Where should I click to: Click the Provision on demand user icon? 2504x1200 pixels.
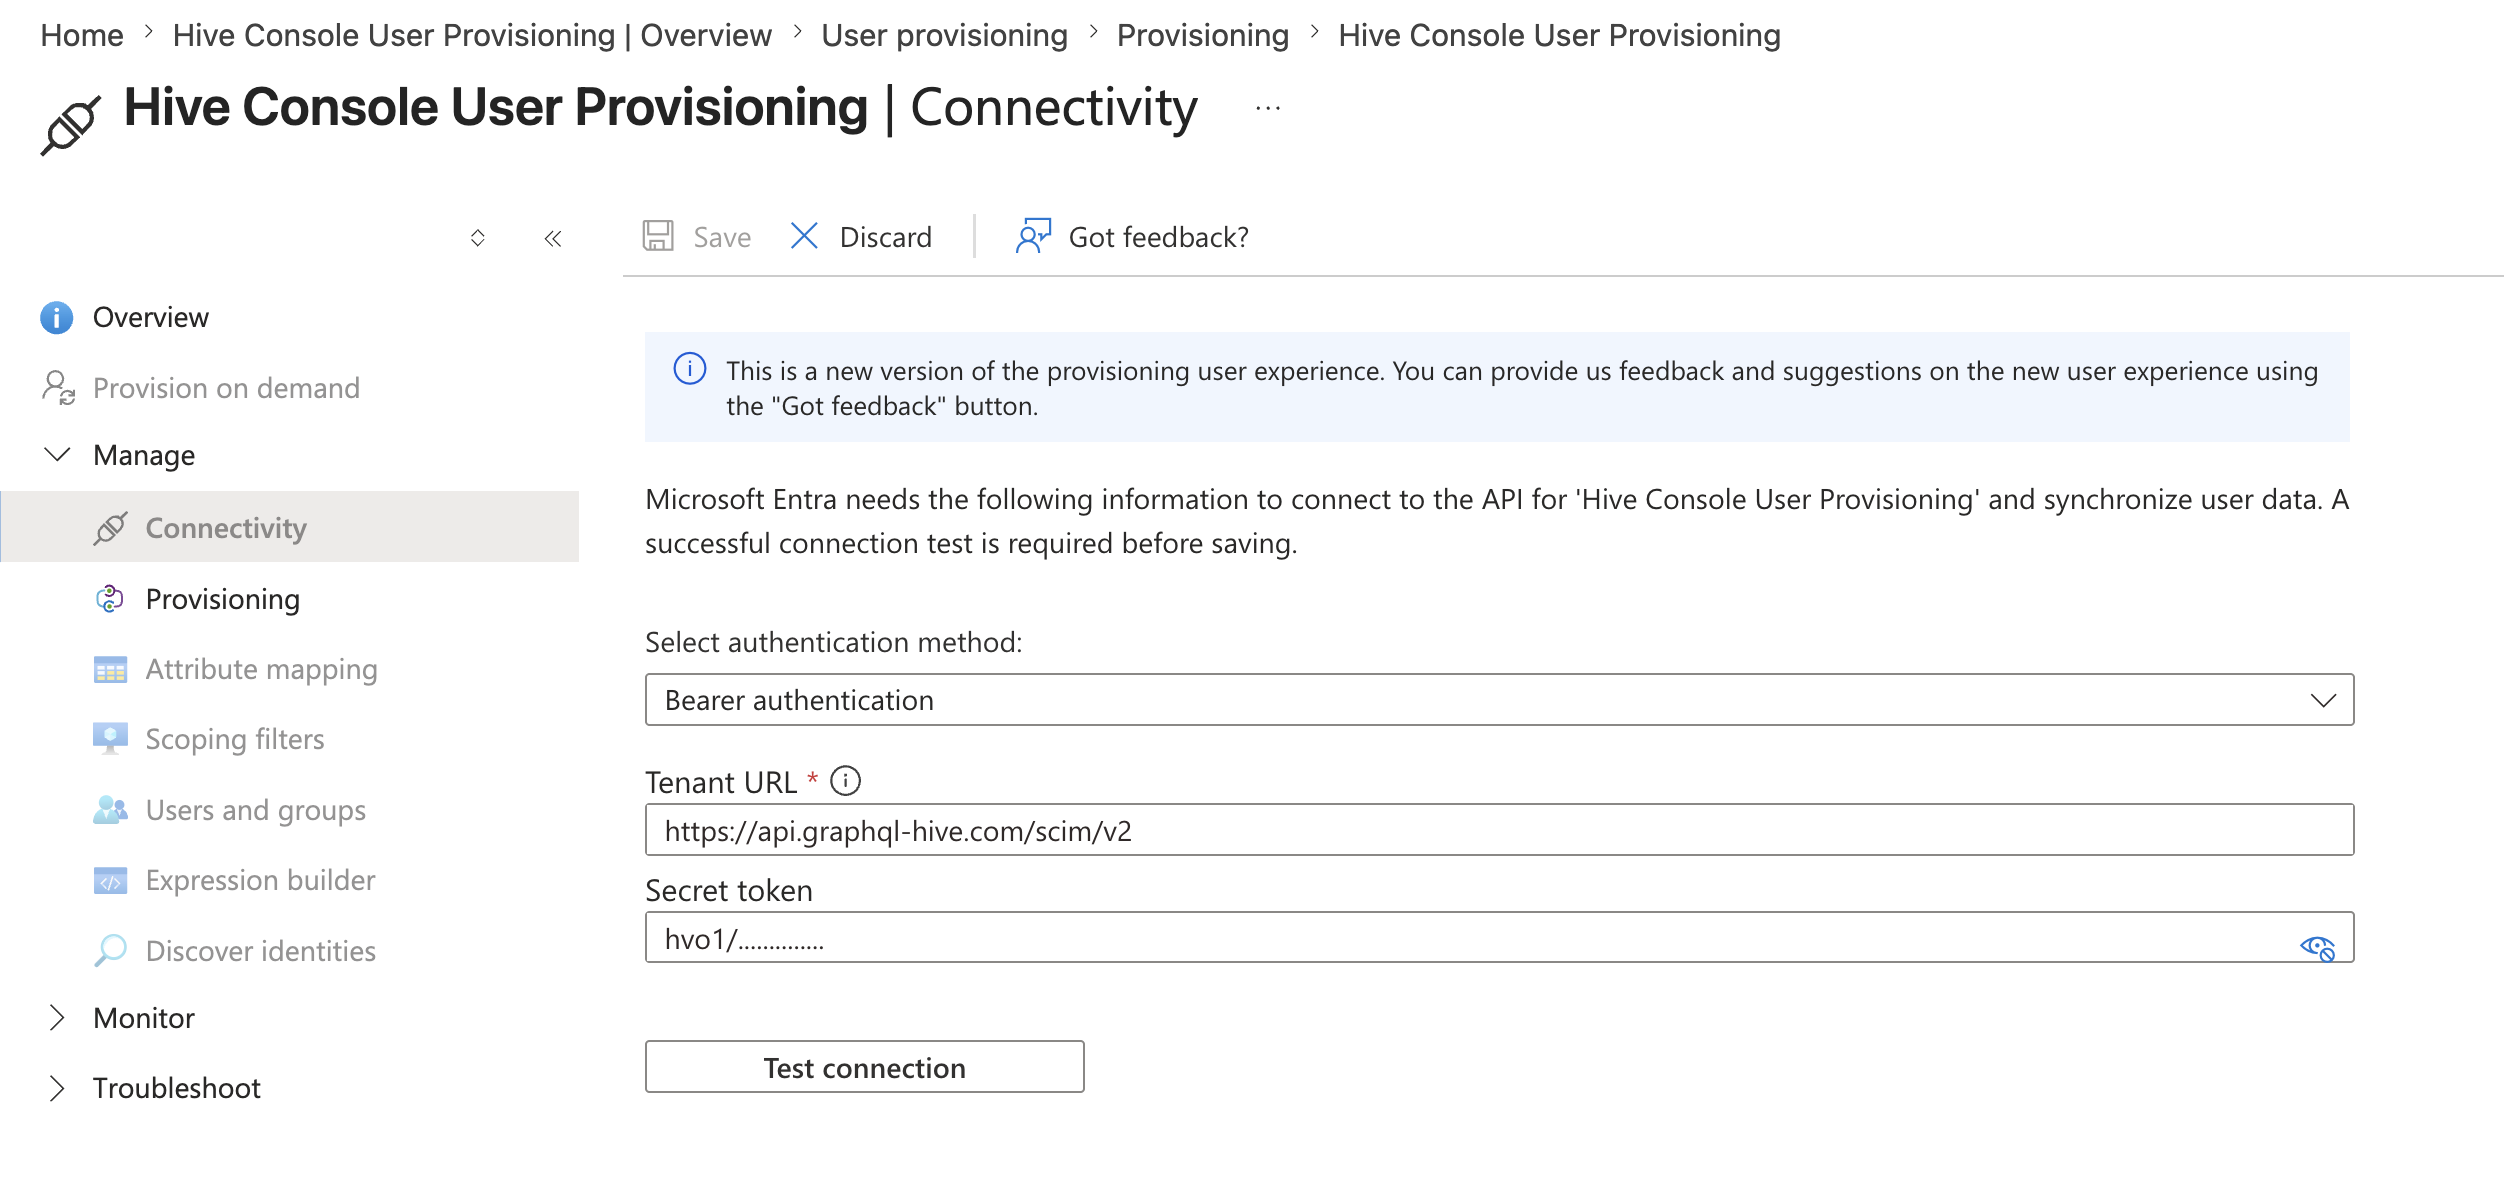pyautogui.click(x=58, y=387)
